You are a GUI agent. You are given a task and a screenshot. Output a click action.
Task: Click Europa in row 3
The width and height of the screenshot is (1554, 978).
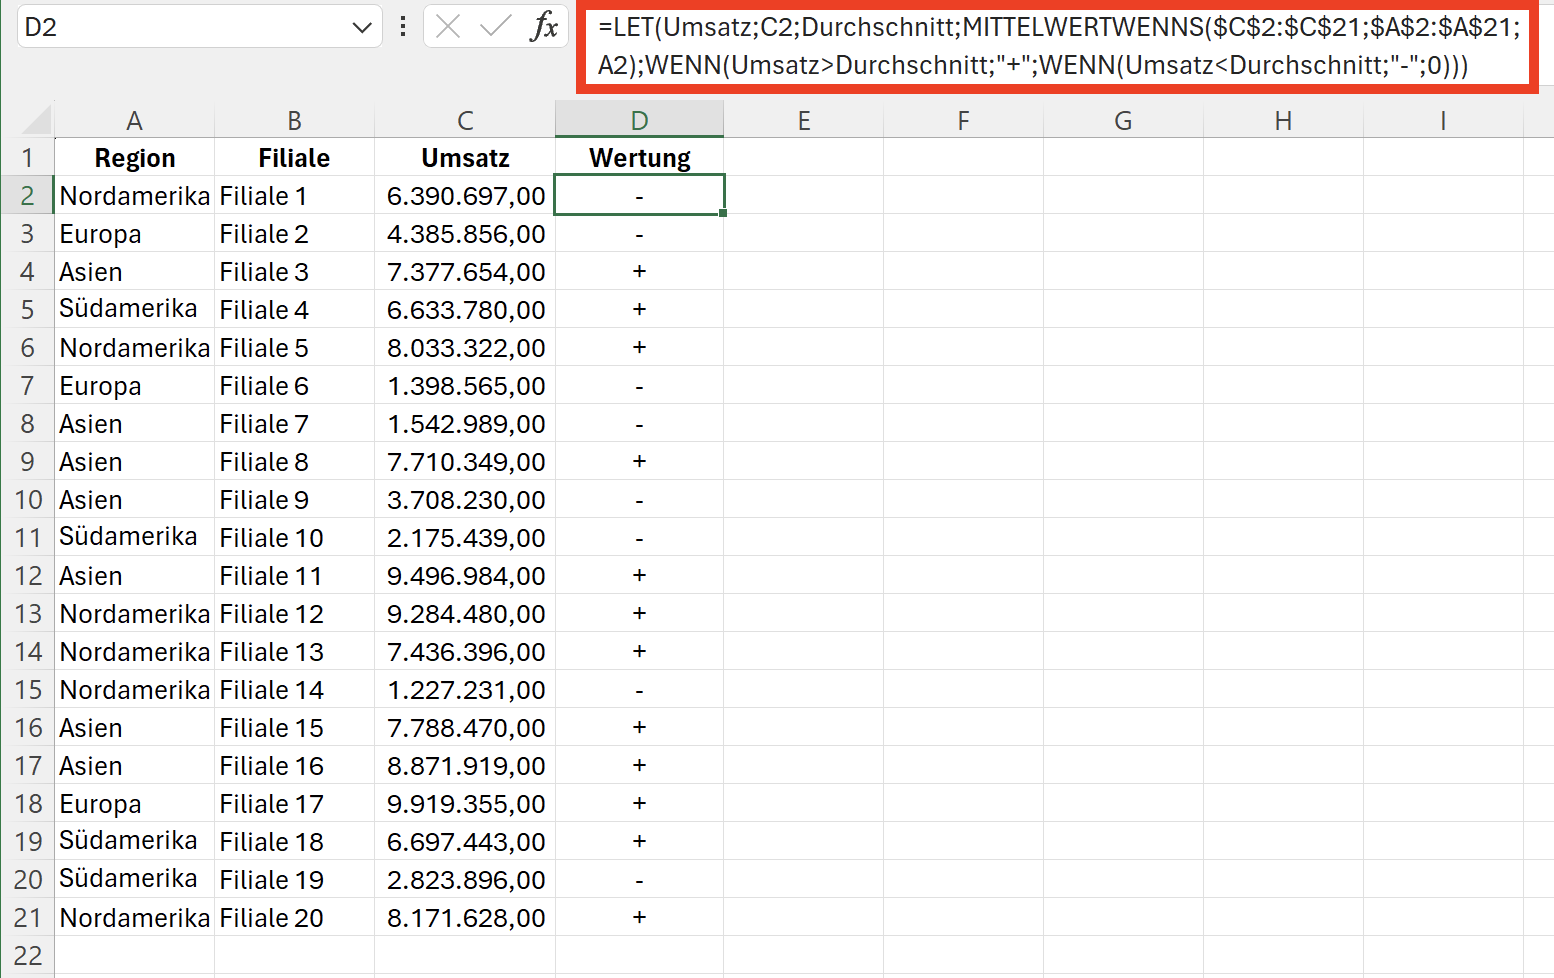pos(134,233)
